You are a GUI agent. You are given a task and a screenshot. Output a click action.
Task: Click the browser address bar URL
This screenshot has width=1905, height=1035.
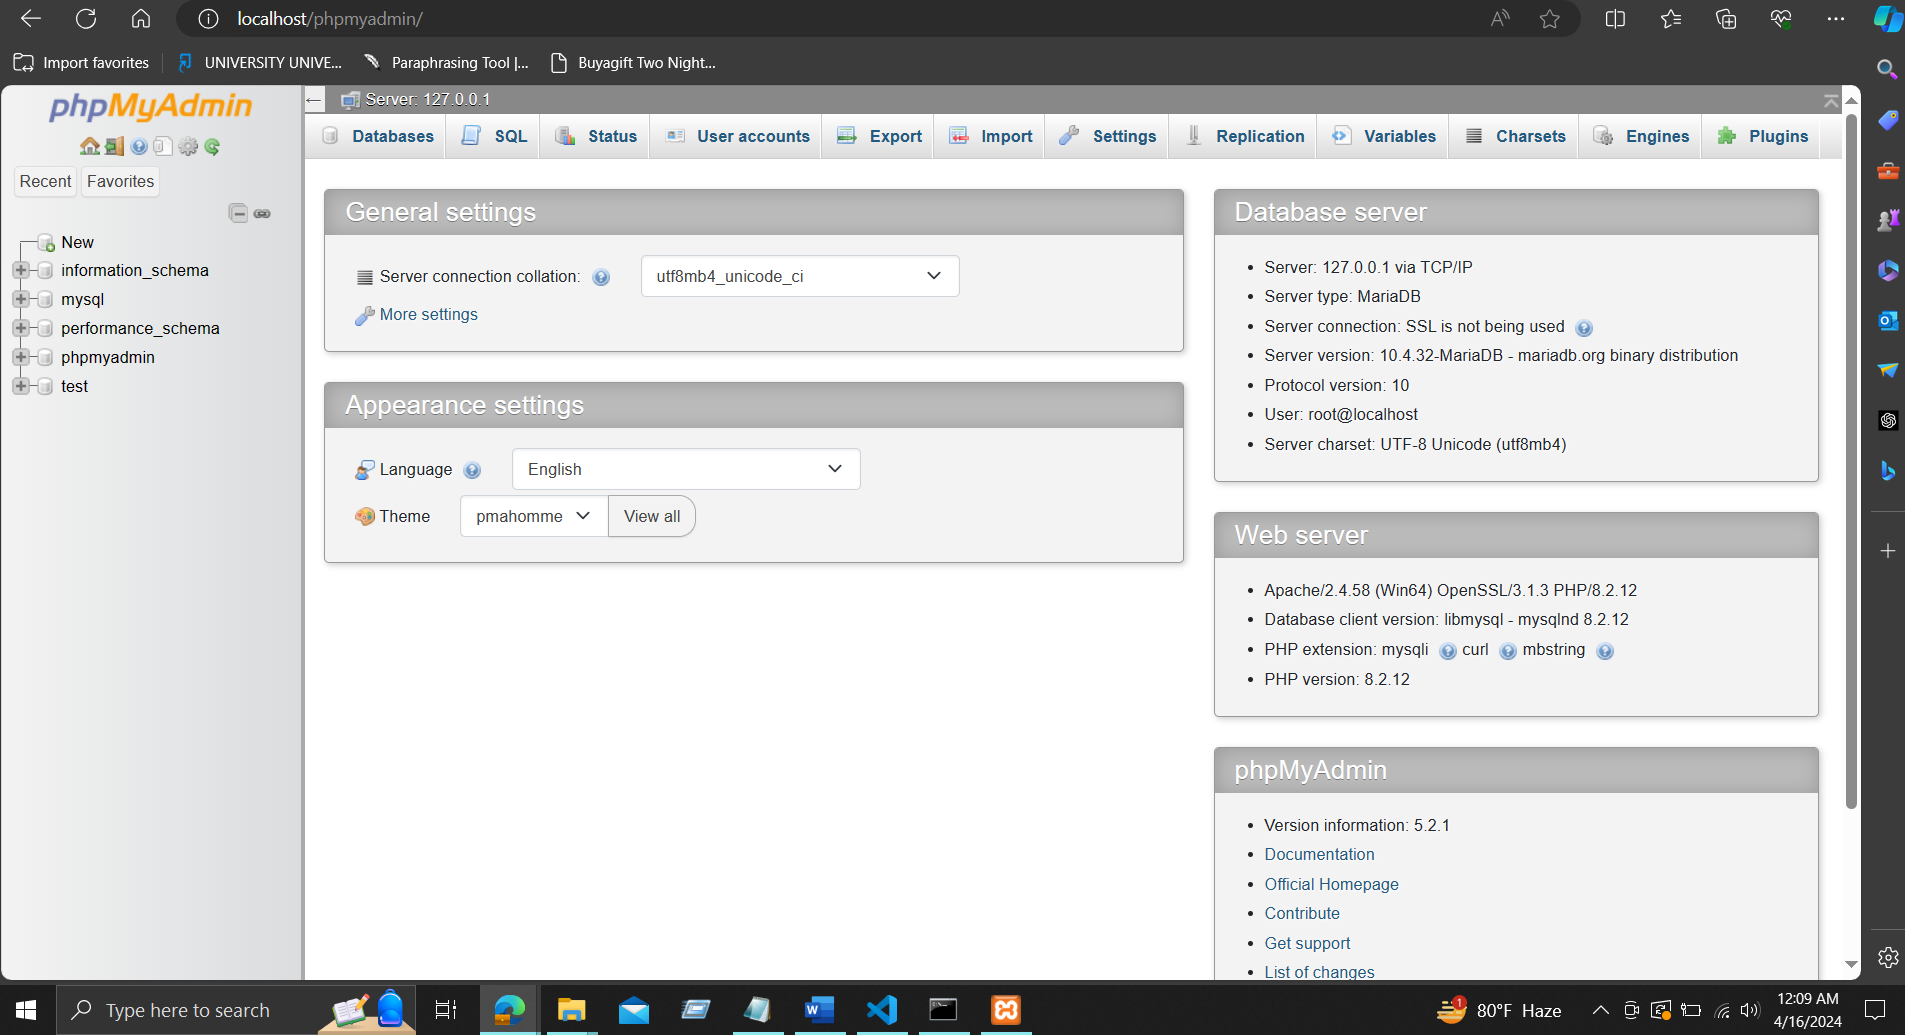[330, 19]
